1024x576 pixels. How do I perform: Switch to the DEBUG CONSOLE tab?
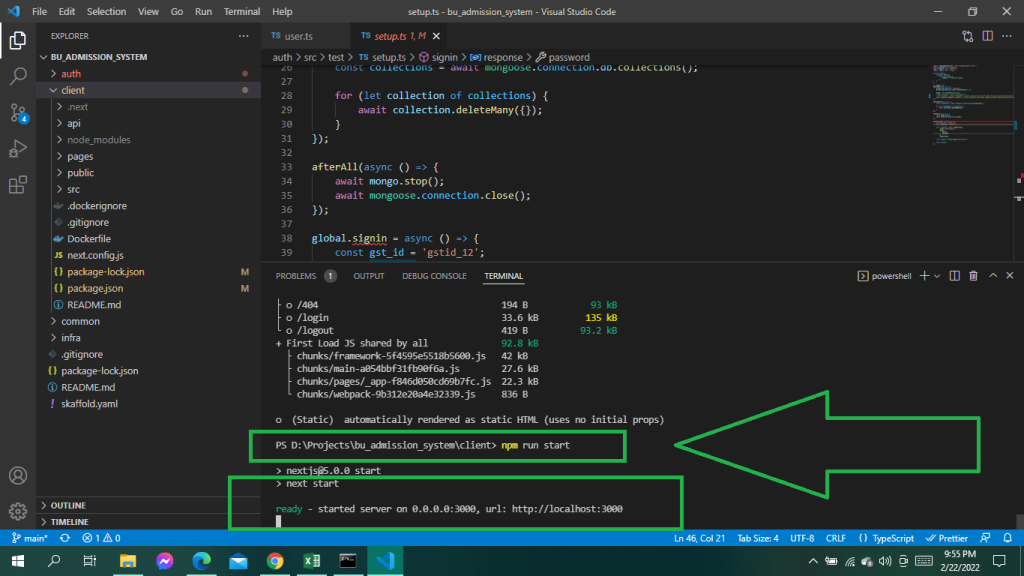tap(434, 276)
